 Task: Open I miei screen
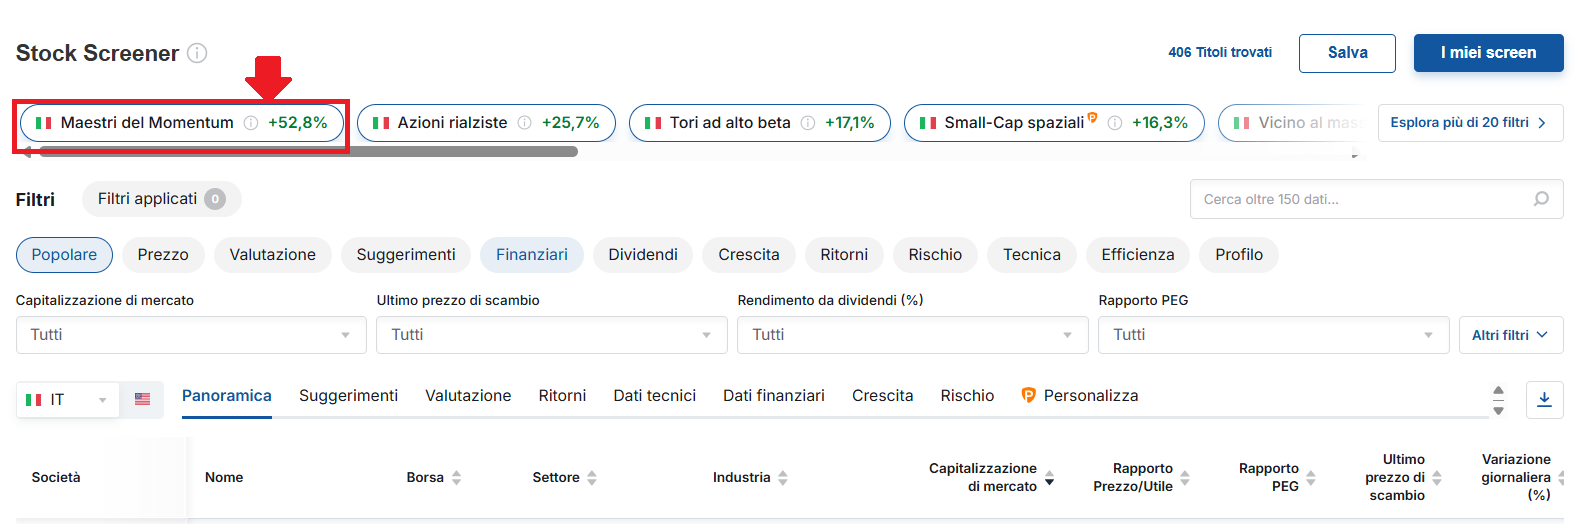[x=1488, y=53]
